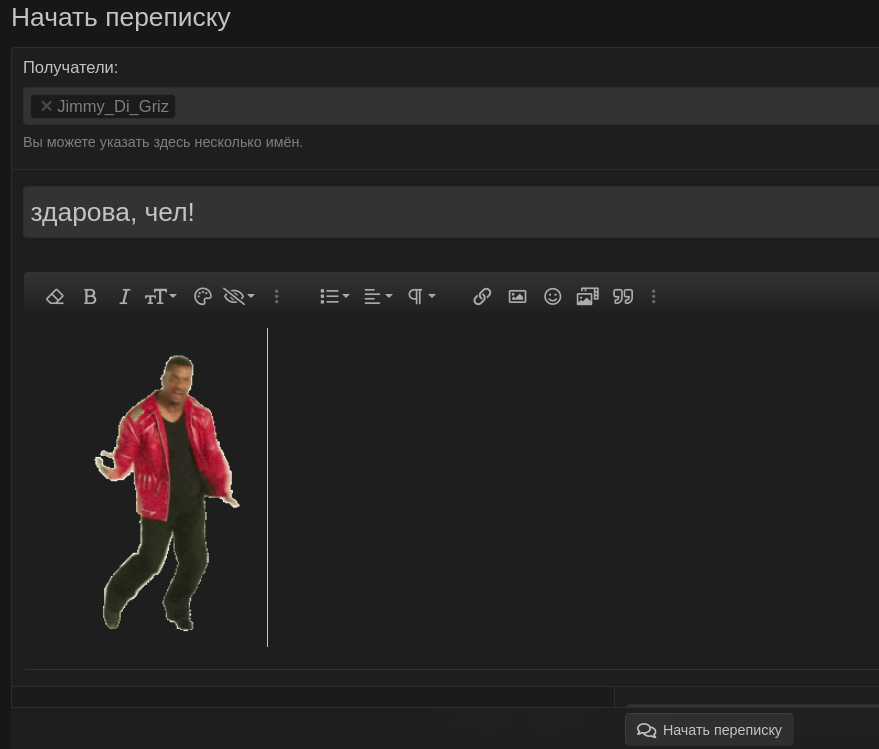Open the smilies emoji picker
Viewport: 879px width, 749px height.
tap(552, 297)
